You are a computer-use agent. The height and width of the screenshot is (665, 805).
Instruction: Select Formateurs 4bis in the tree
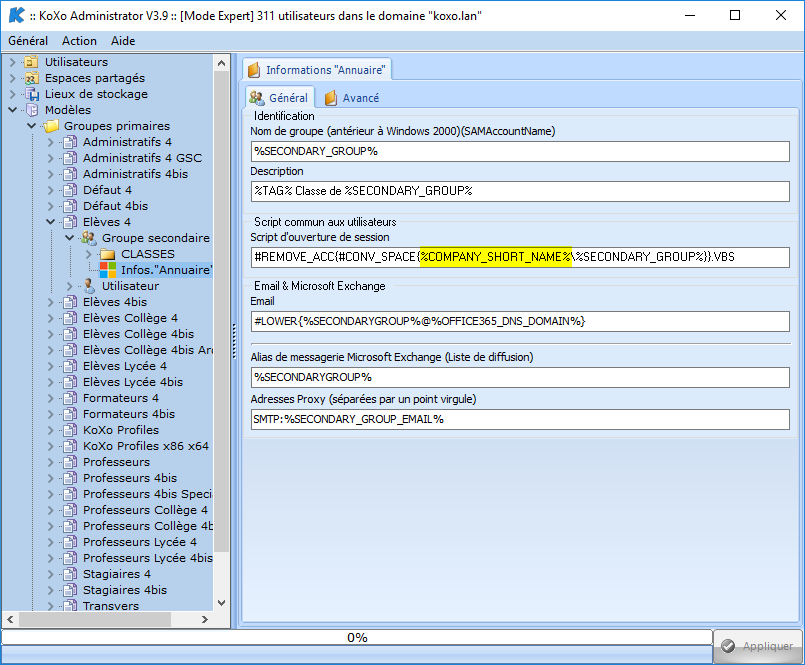(x=129, y=414)
